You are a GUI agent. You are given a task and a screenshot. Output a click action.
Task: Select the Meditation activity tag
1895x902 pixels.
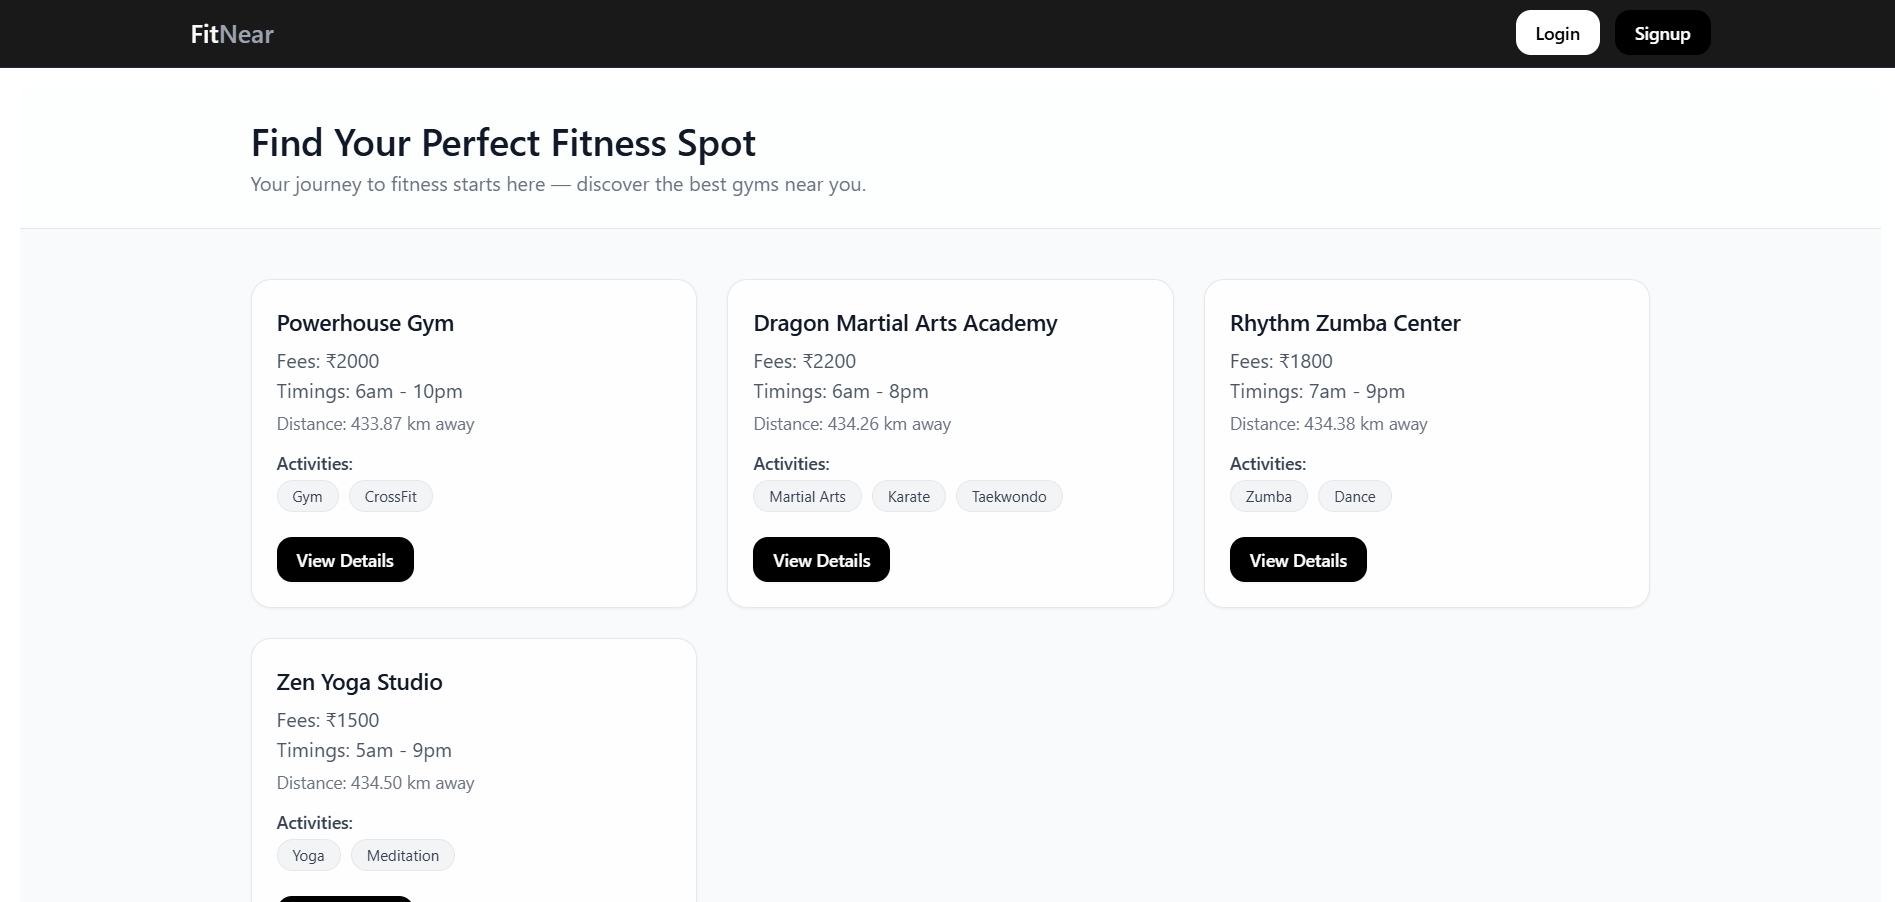coord(402,856)
